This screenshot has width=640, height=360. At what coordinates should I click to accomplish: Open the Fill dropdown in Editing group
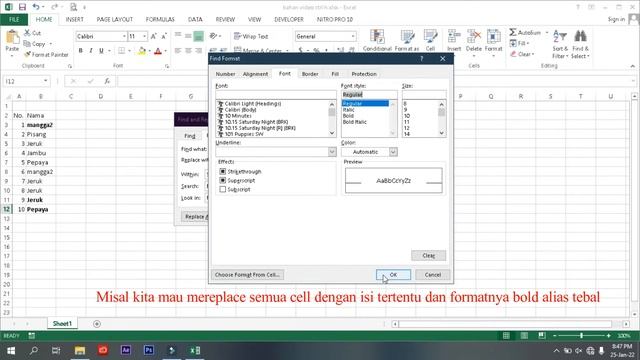tap(528, 43)
